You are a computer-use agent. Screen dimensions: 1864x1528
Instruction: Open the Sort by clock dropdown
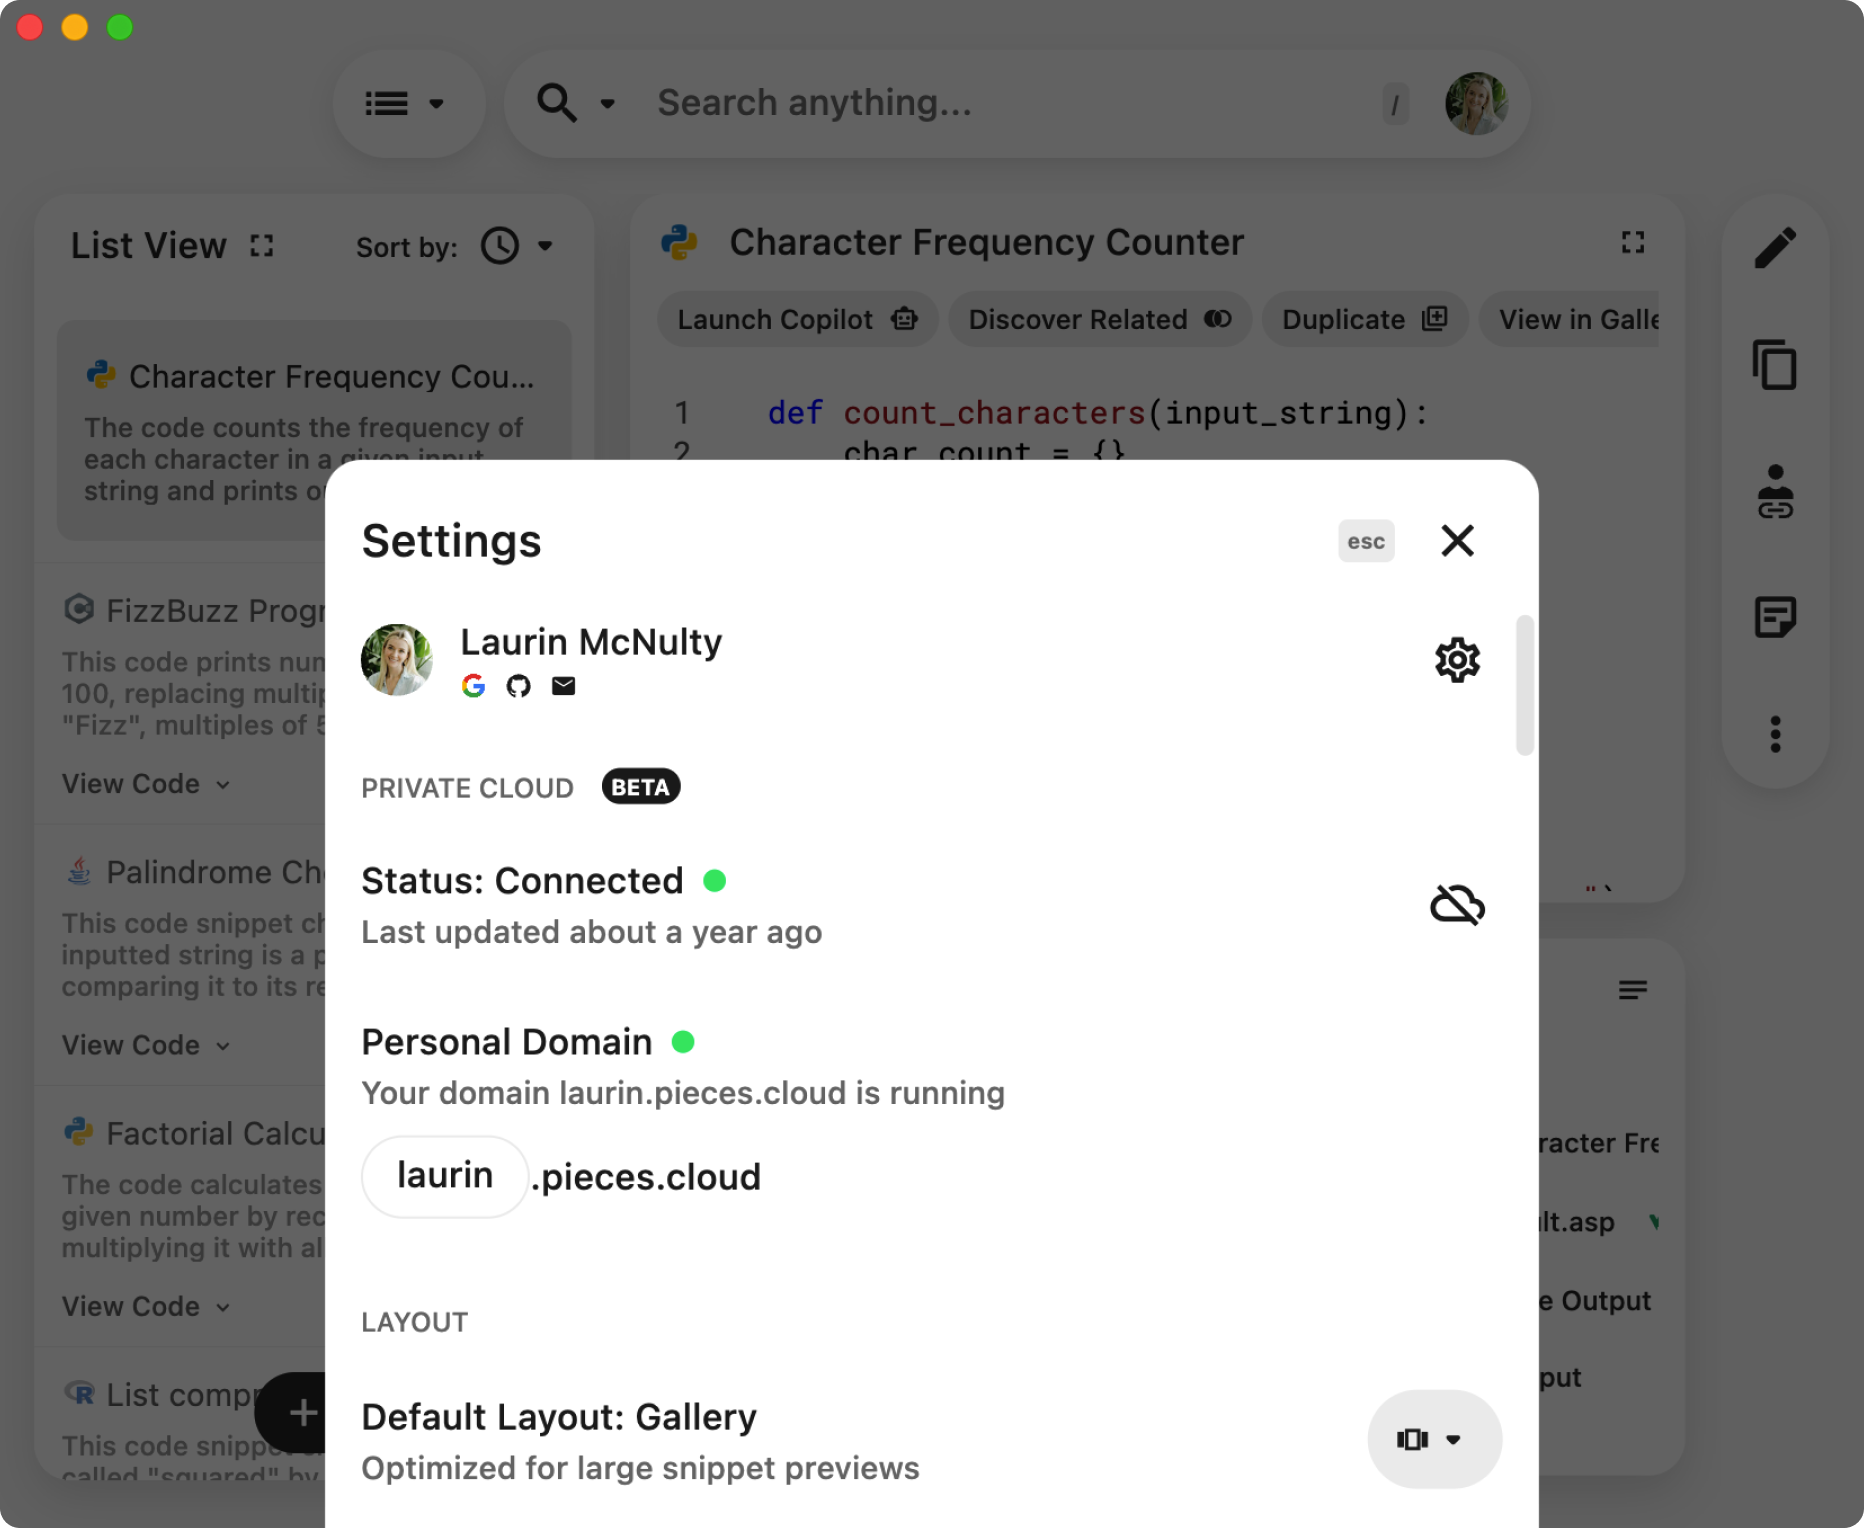coord(517,246)
